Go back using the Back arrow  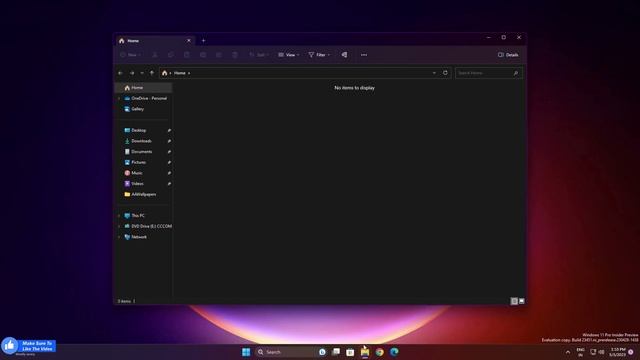tap(120, 73)
